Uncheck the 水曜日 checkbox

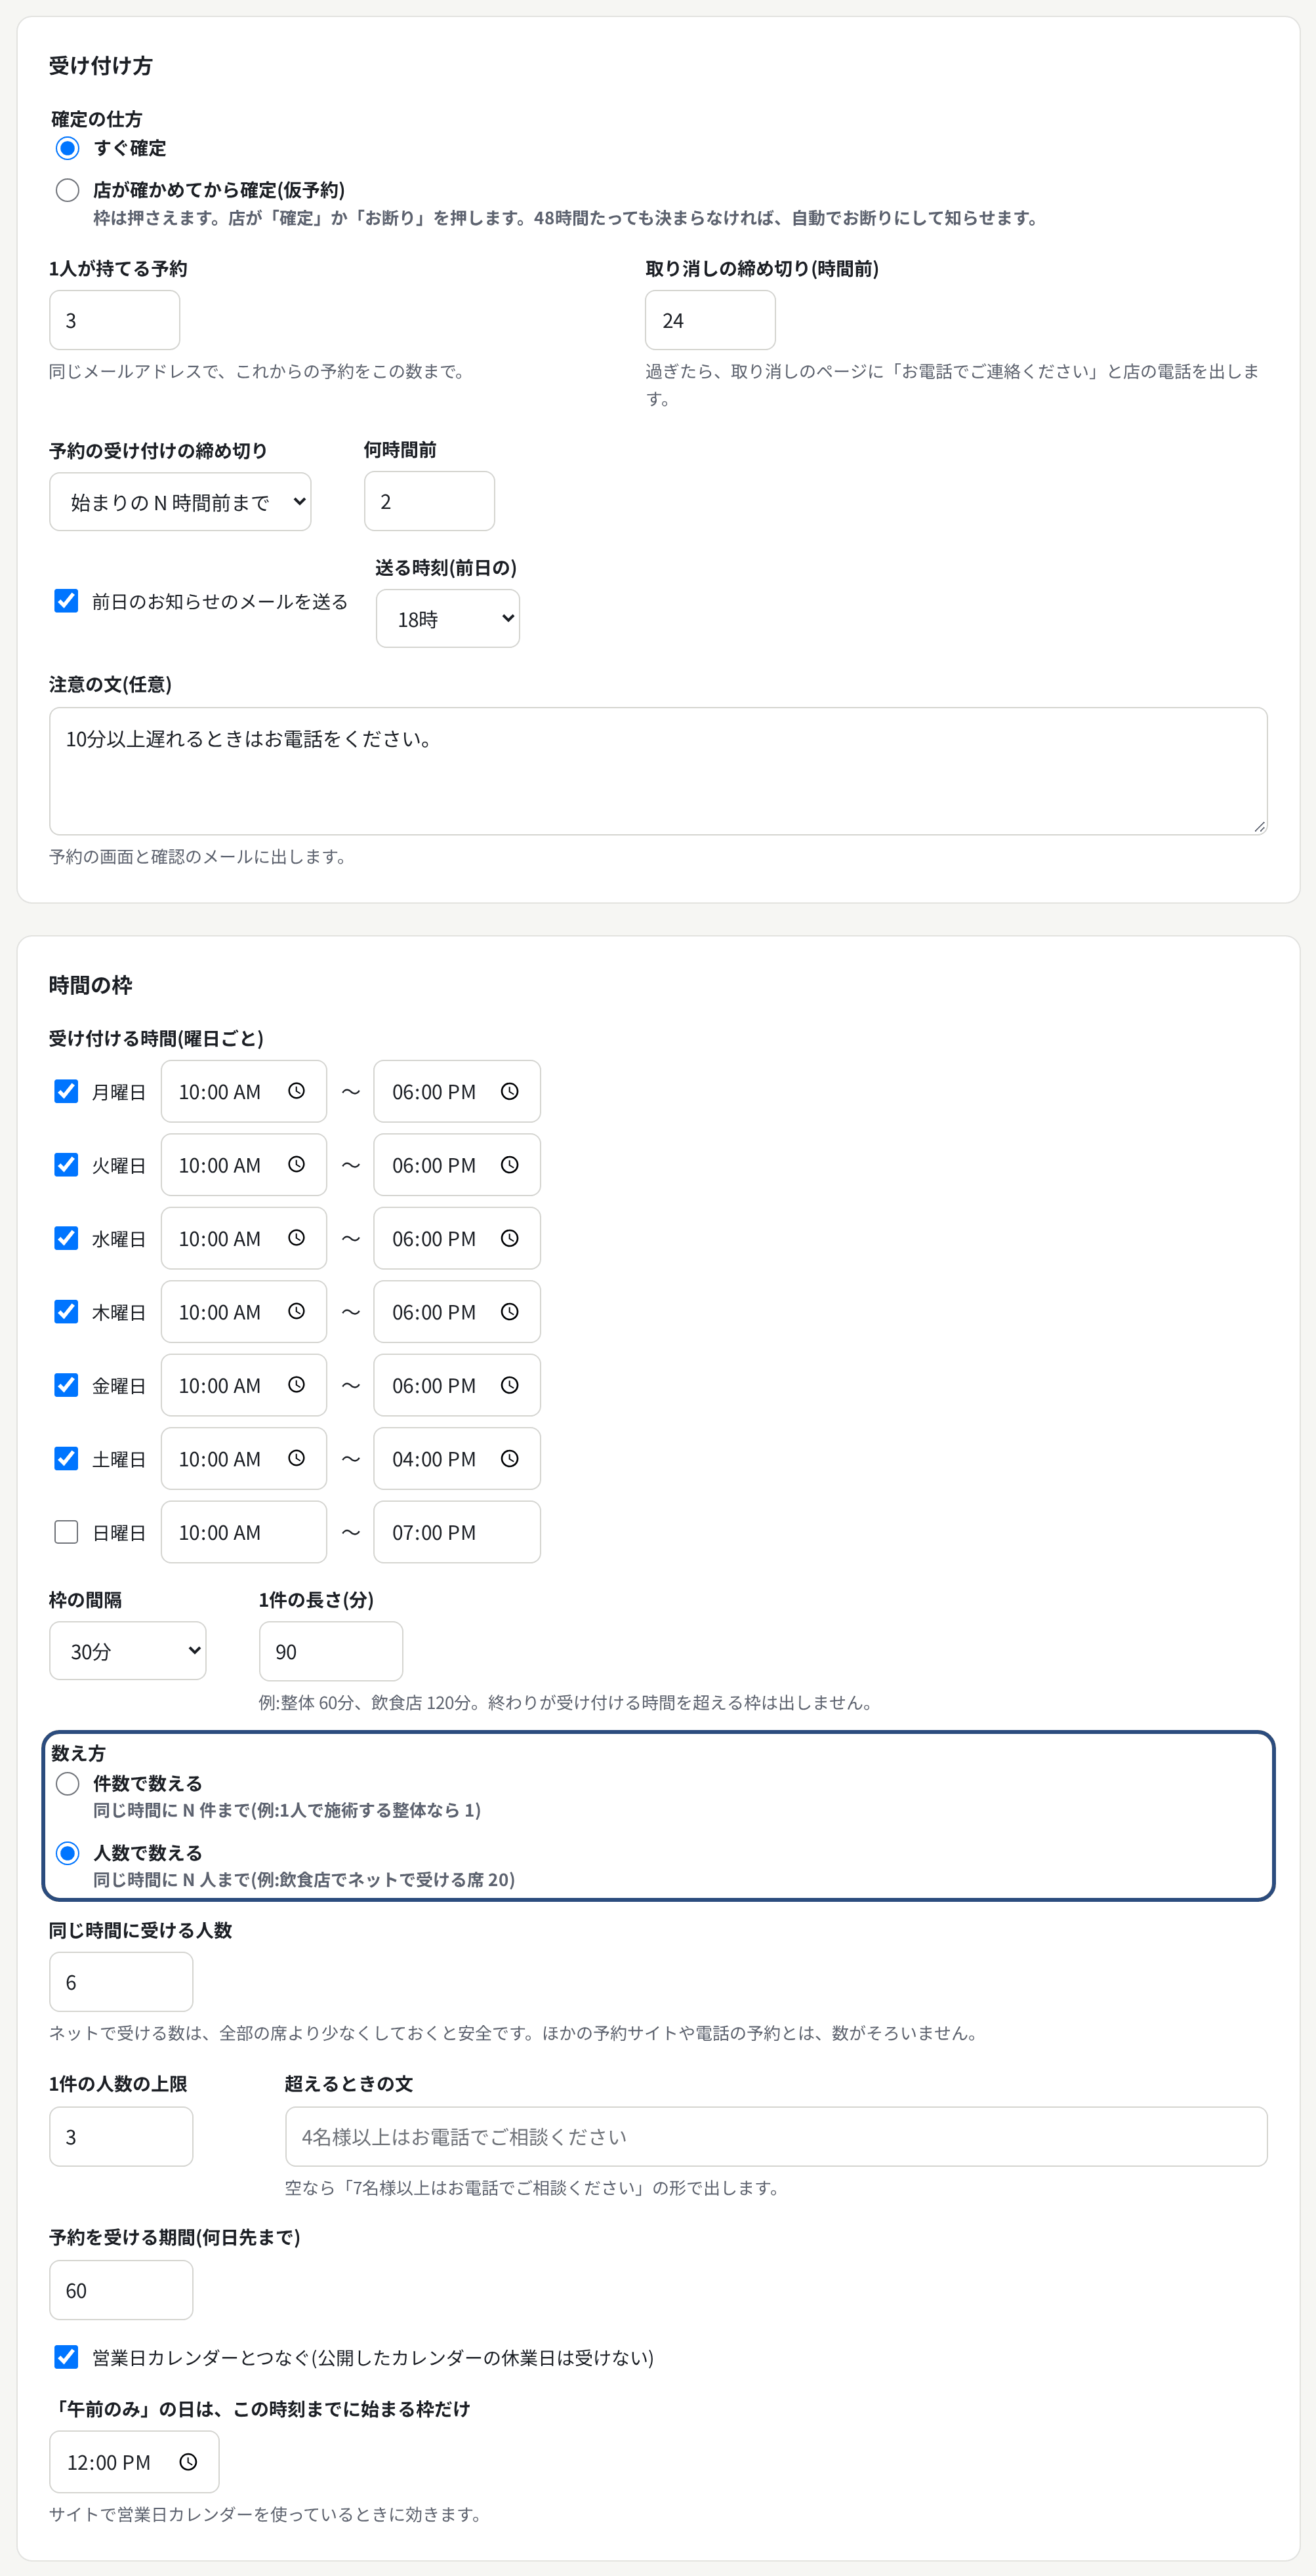point(66,1238)
